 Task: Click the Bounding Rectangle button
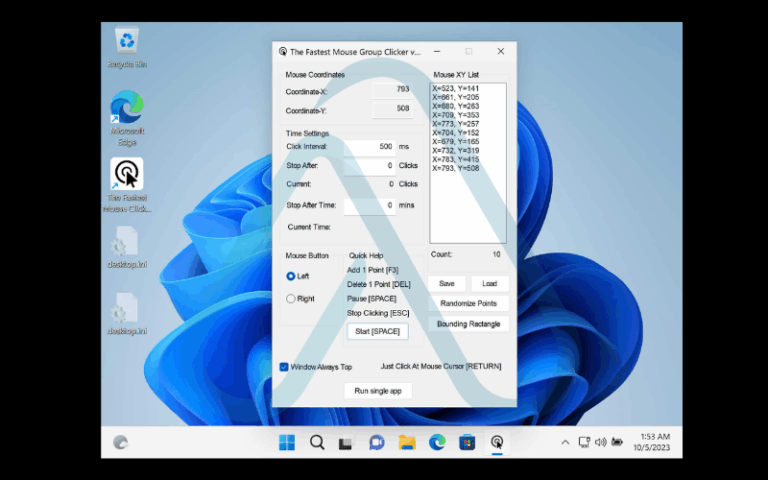coord(468,324)
